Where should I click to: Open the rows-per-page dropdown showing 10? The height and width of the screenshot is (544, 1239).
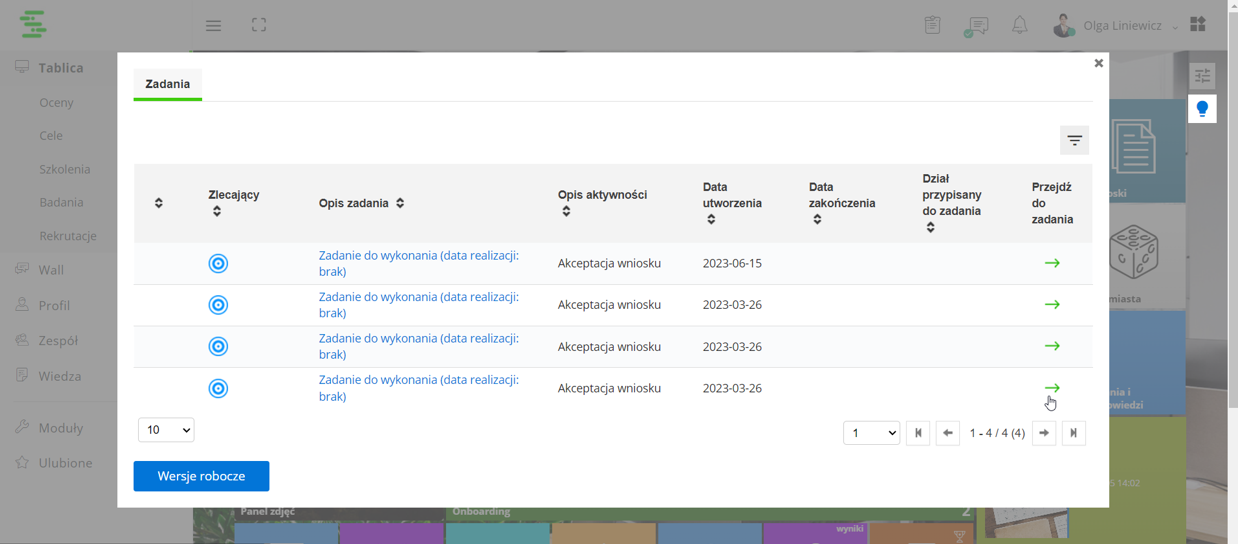[166, 430]
